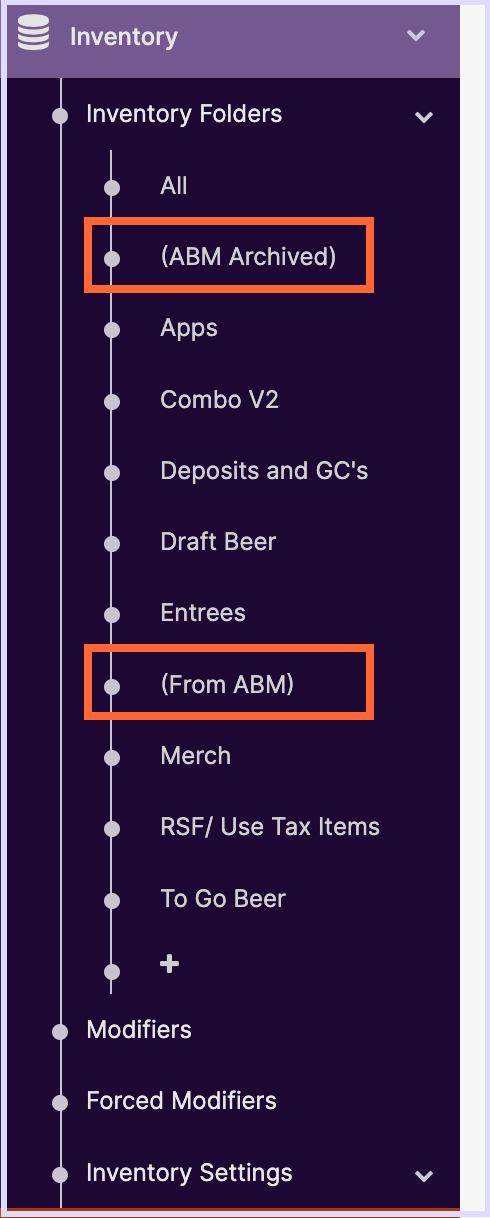The height and width of the screenshot is (1218, 490).
Task: Select the To Go Beer folder
Action: tap(223, 899)
